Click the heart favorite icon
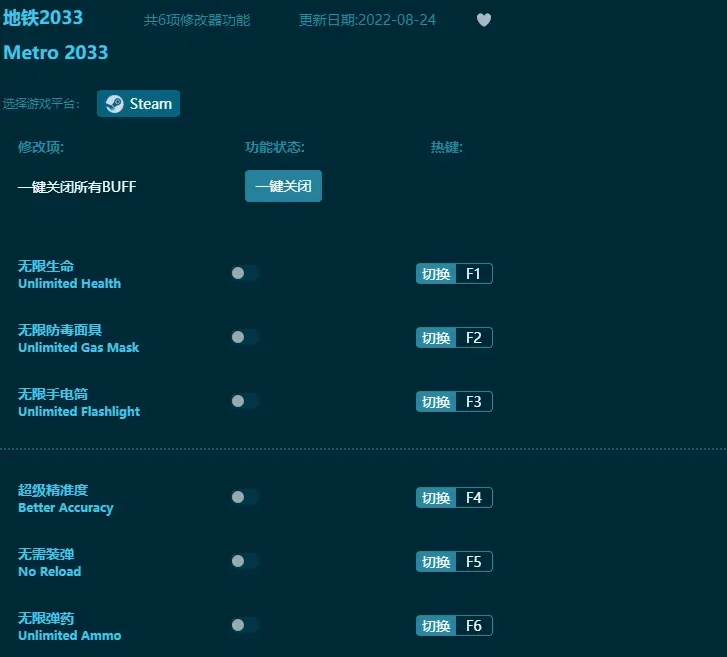Screen dimensions: 727x657 pyautogui.click(x=484, y=20)
